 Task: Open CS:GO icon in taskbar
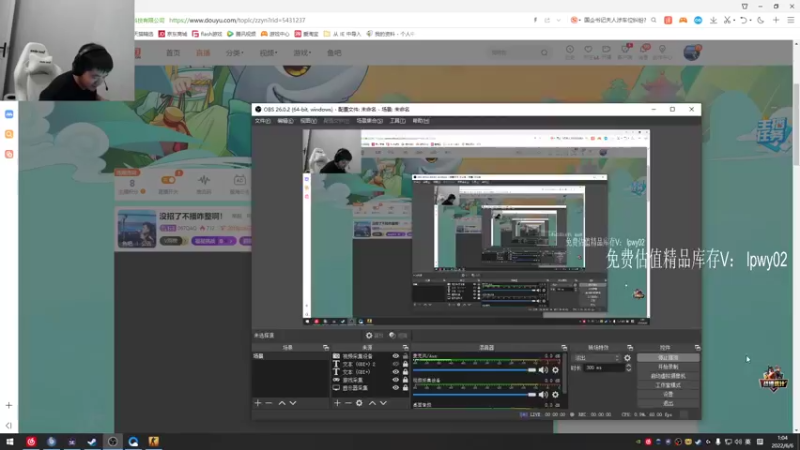(x=154, y=442)
